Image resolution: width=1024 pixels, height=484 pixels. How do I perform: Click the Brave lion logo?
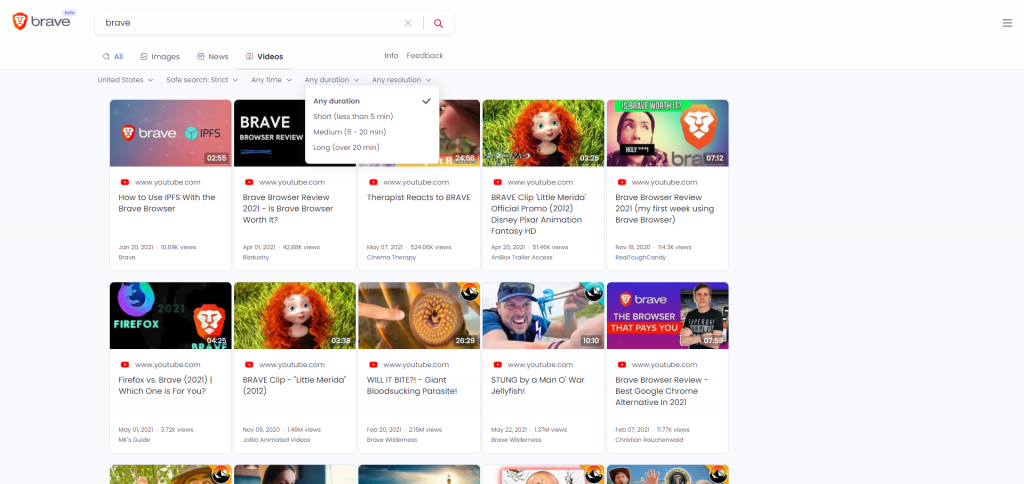[21, 22]
